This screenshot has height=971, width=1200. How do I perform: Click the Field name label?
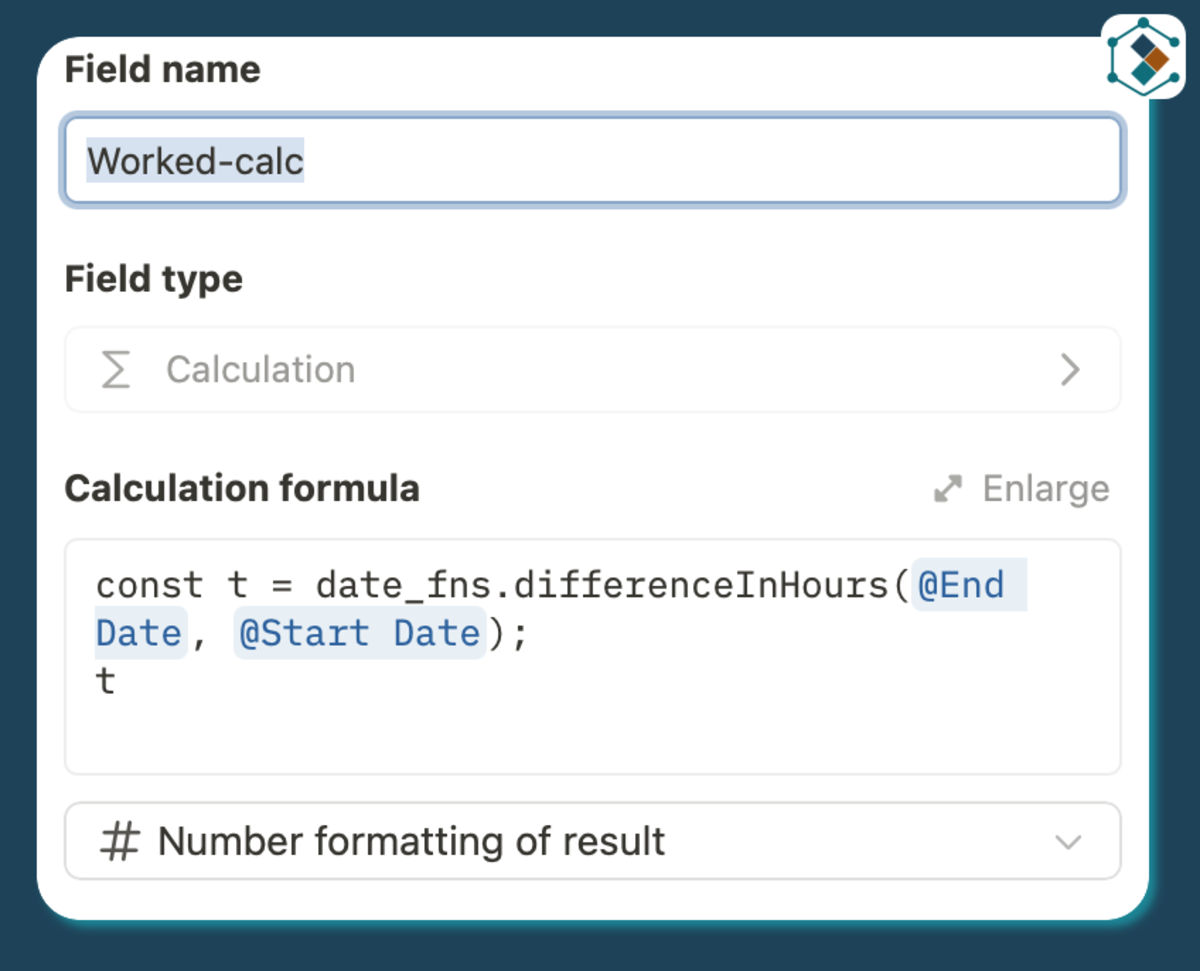162,70
